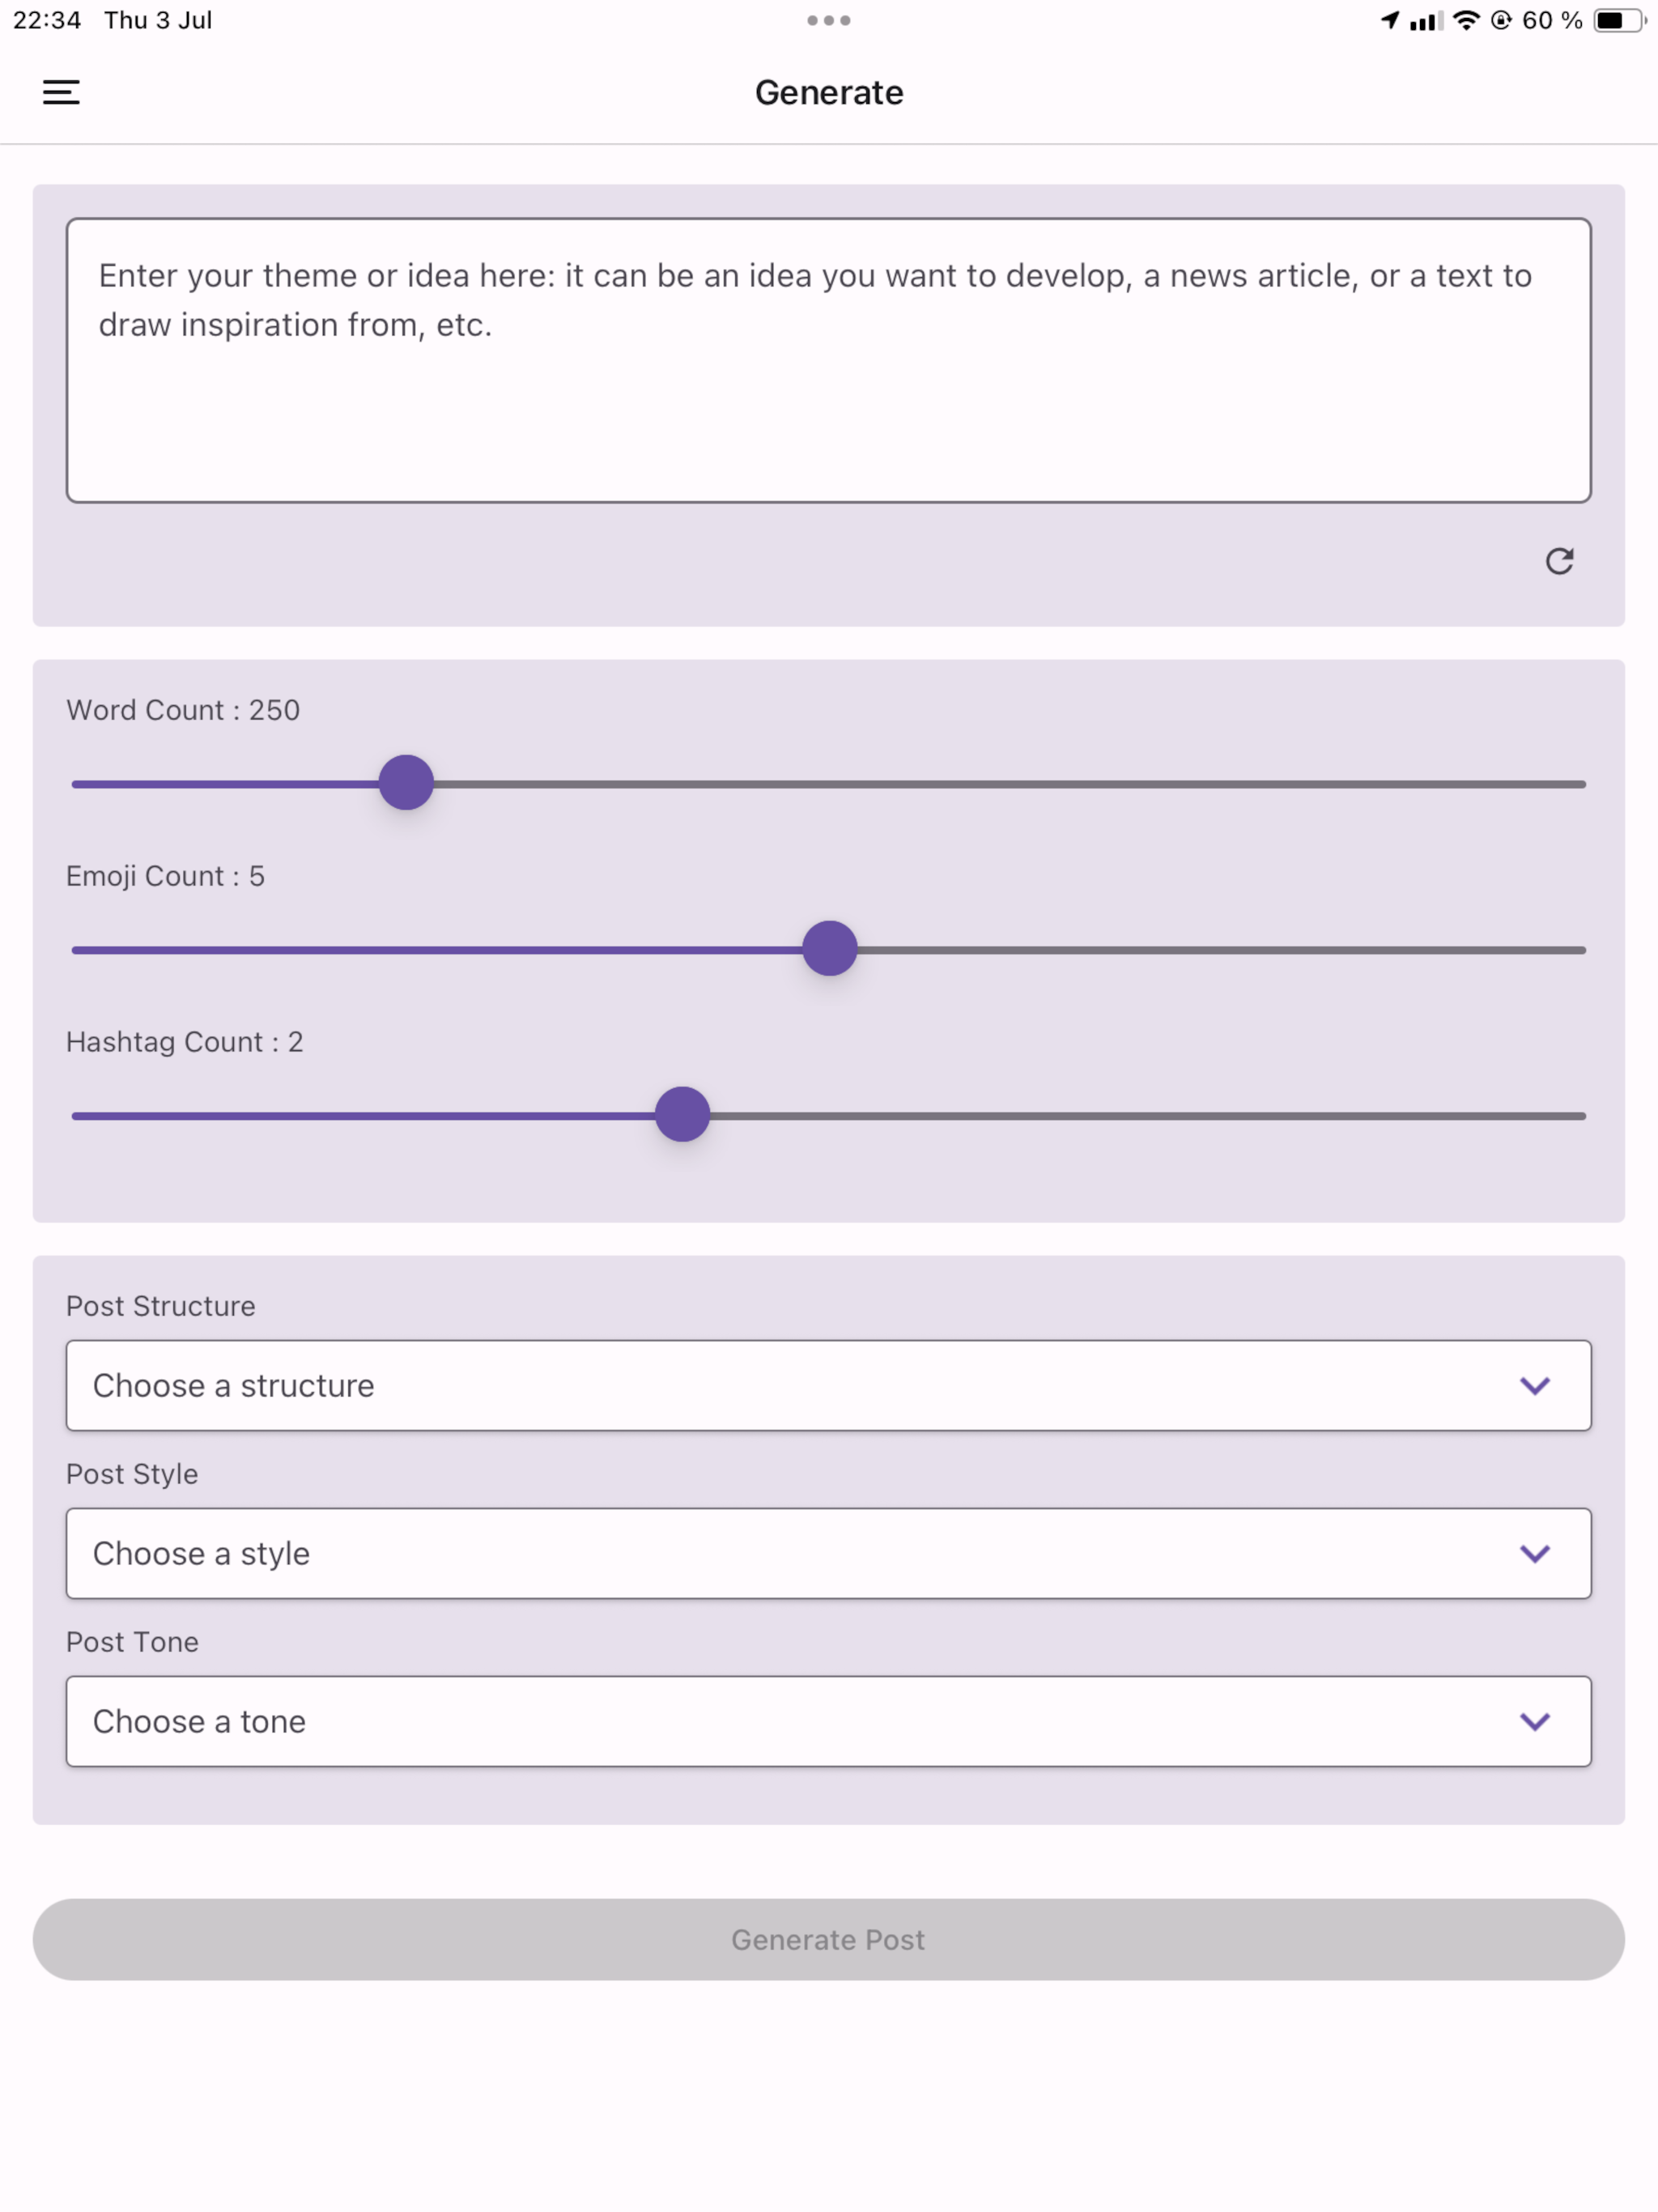Tap the Wi-Fi status icon
The width and height of the screenshot is (1658, 2212).
point(1466,20)
